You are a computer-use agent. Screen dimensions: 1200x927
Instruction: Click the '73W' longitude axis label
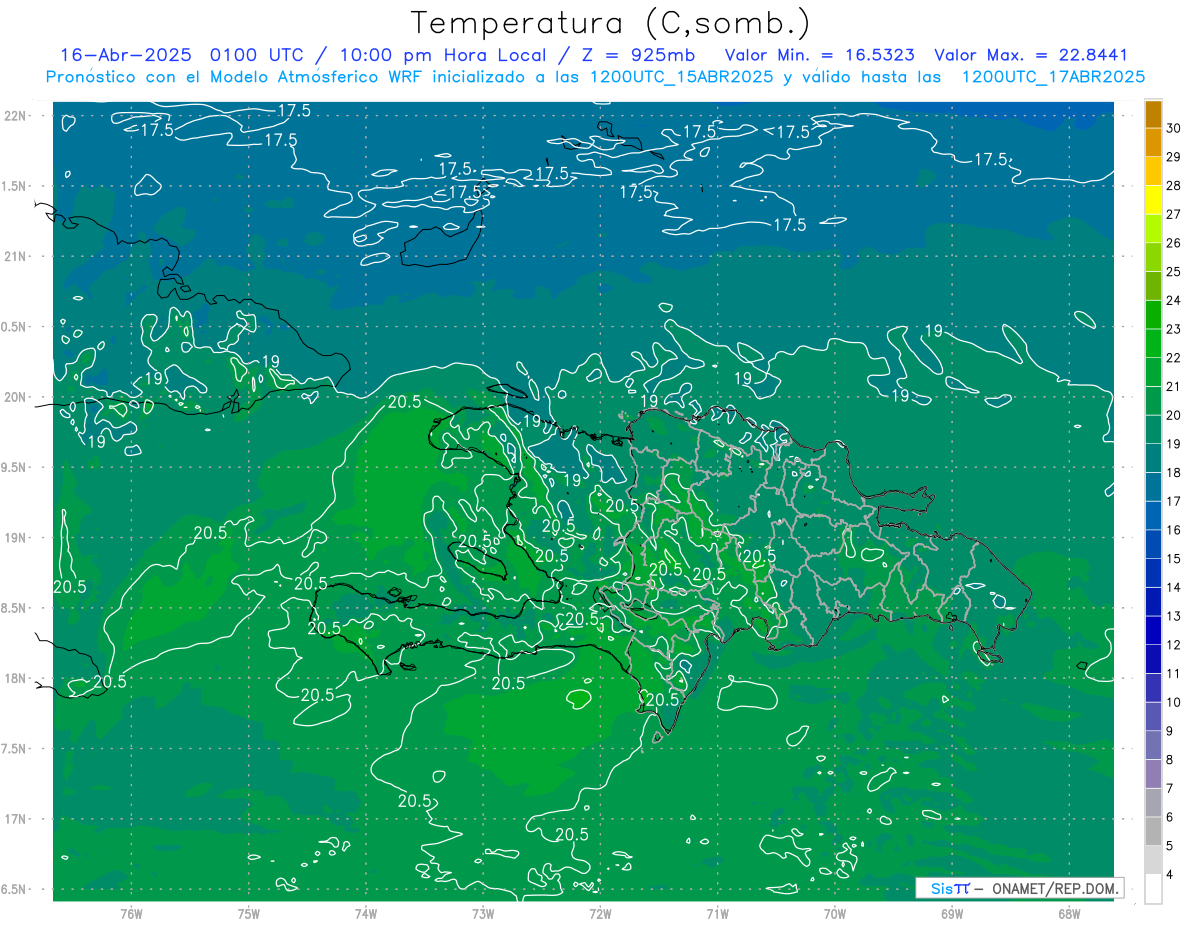483,914
